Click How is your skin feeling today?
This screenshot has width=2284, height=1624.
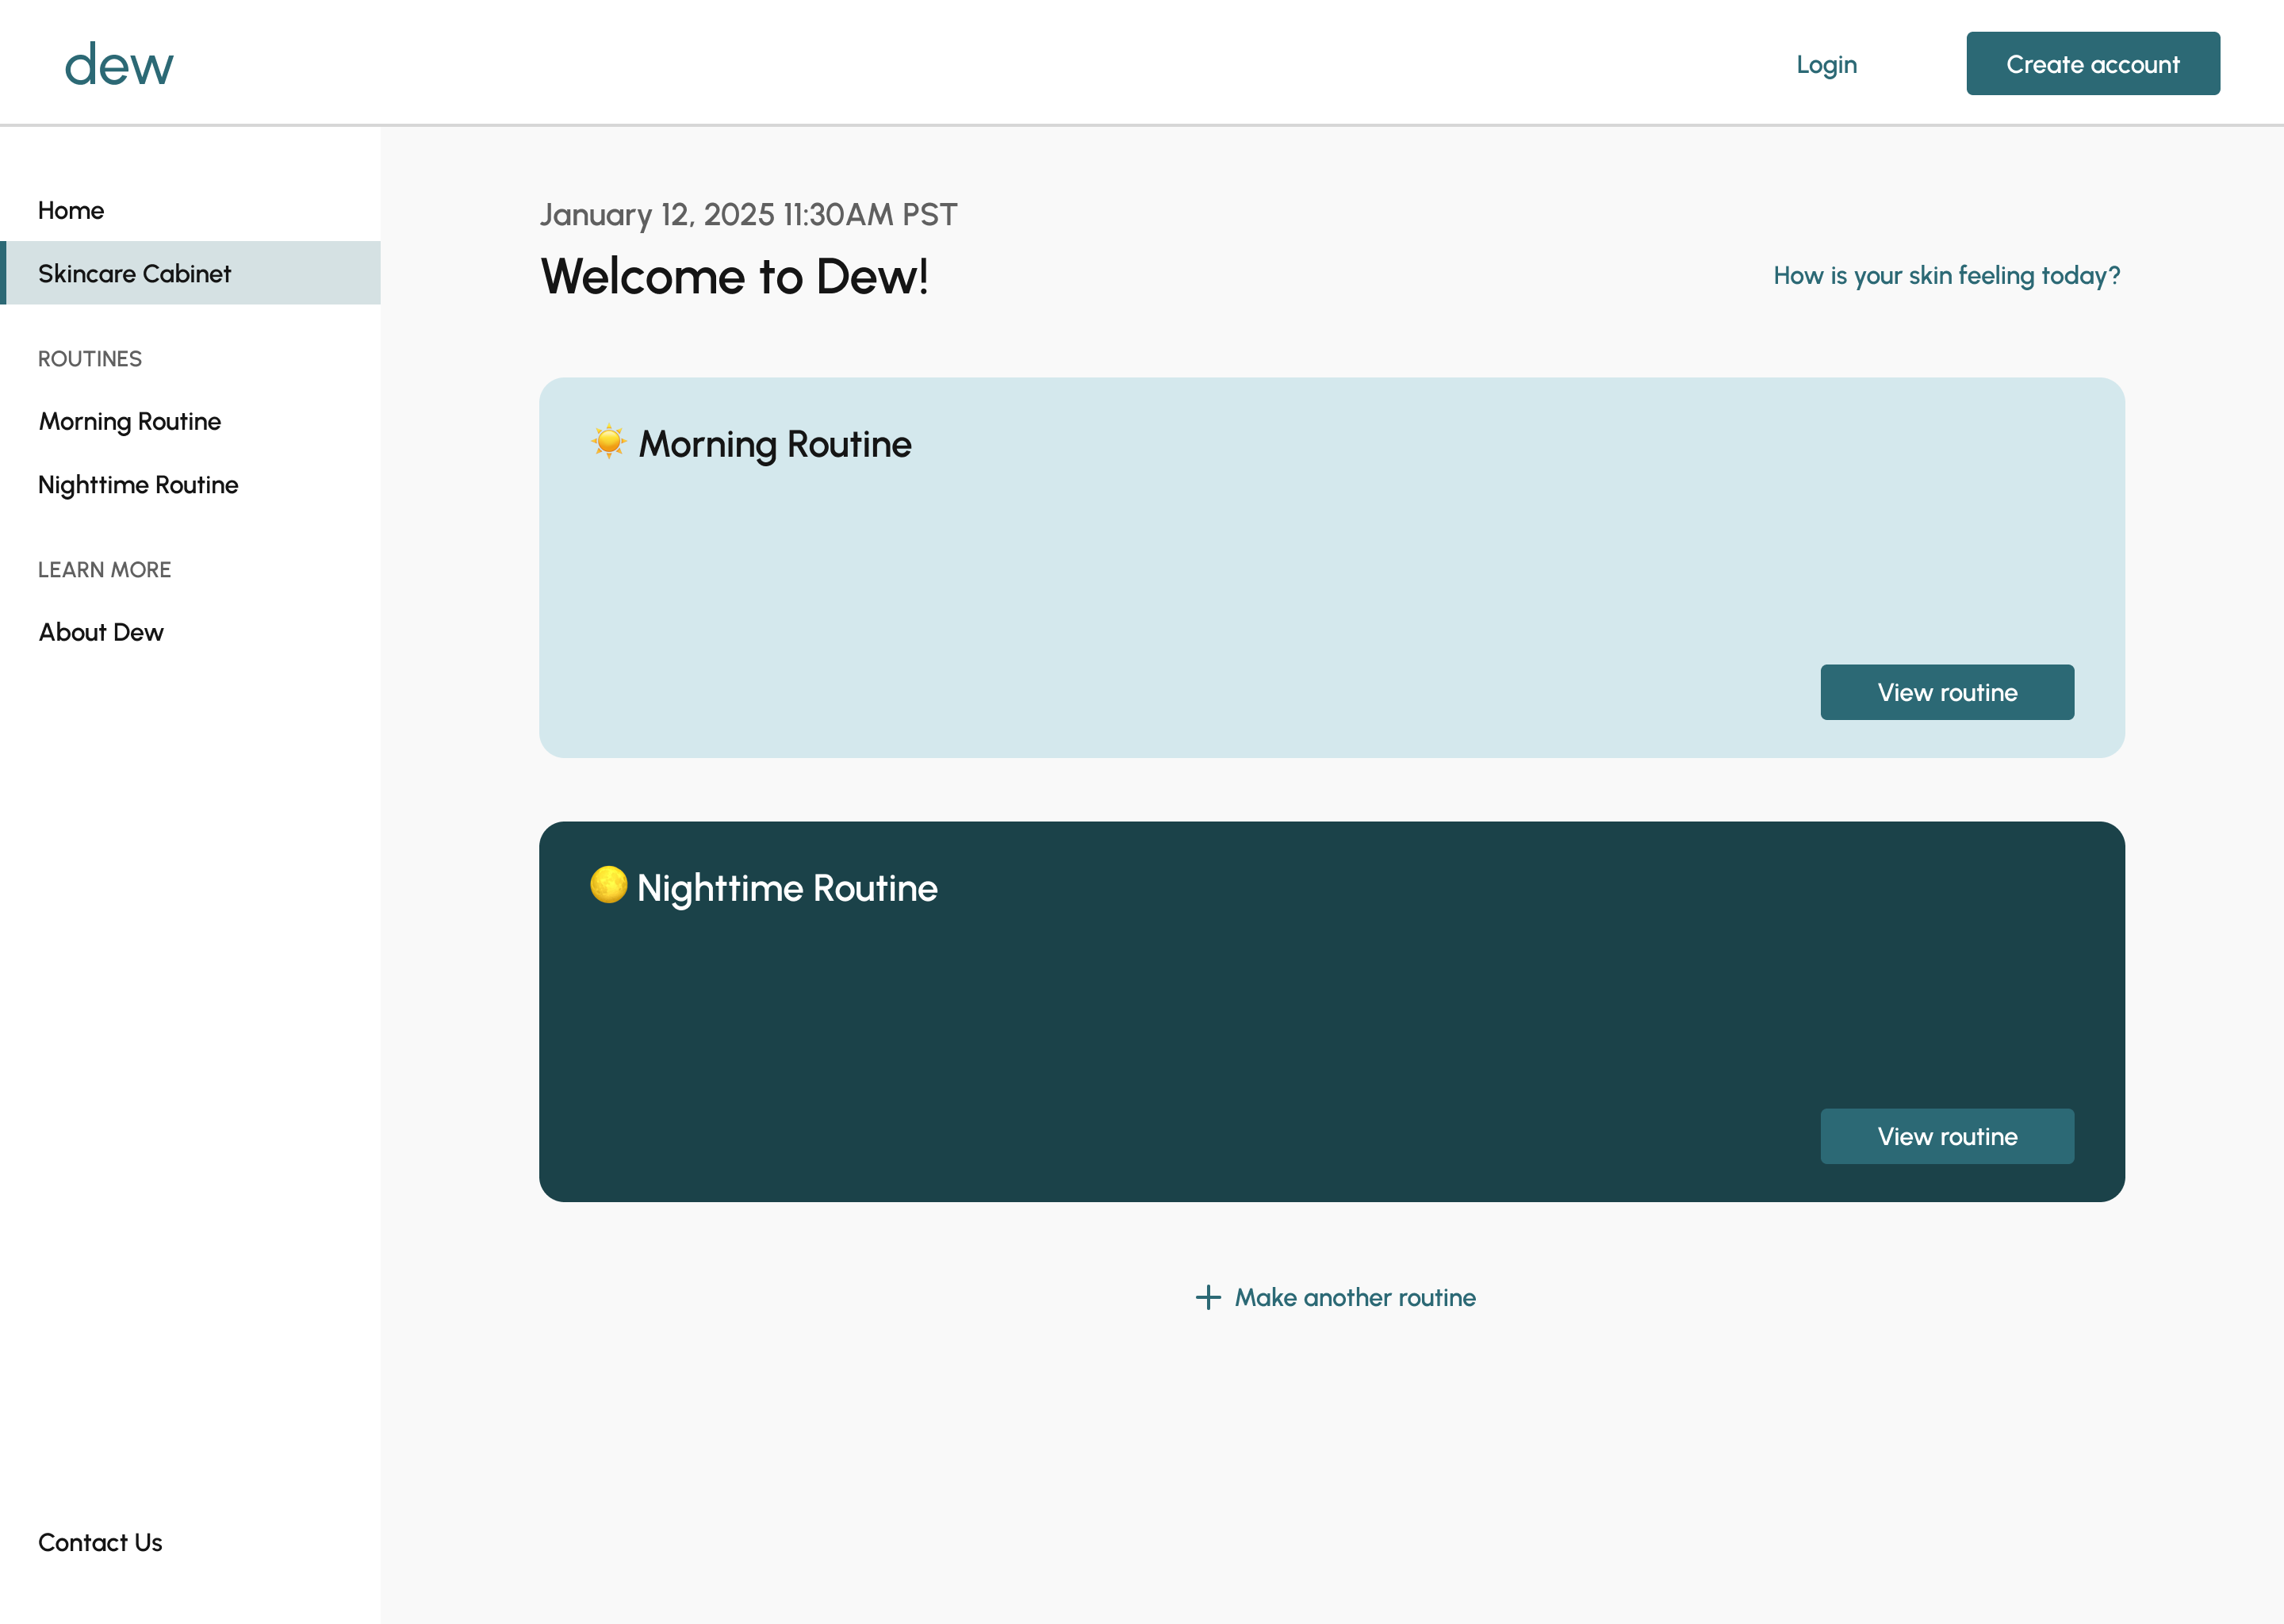1946,275
